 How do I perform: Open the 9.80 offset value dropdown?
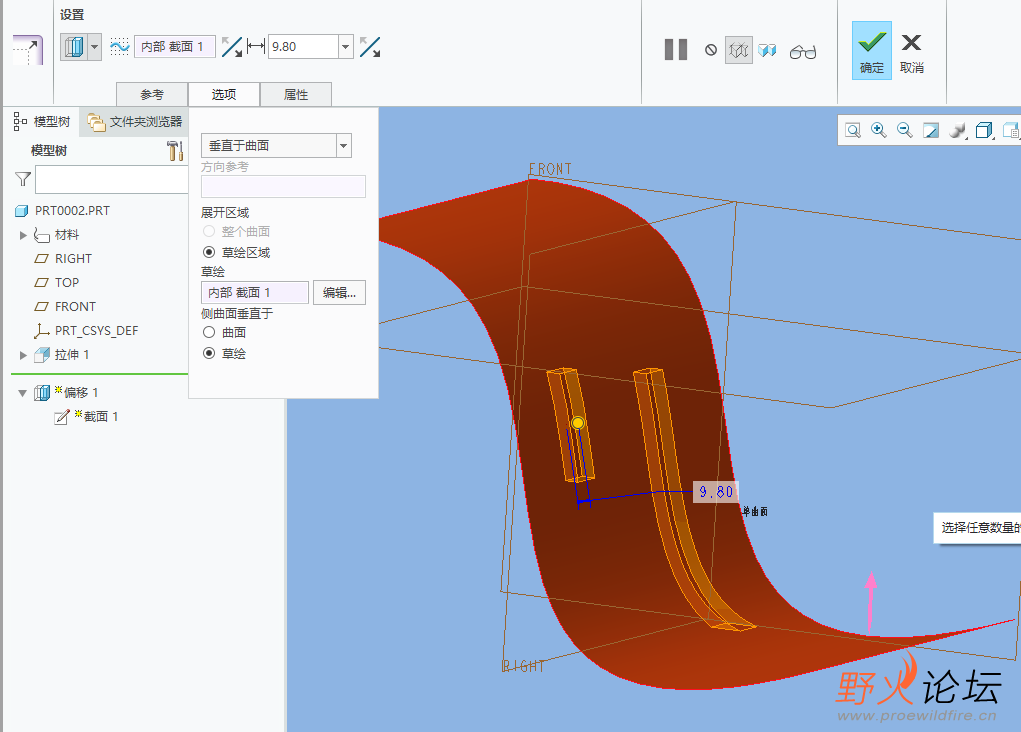(x=346, y=46)
